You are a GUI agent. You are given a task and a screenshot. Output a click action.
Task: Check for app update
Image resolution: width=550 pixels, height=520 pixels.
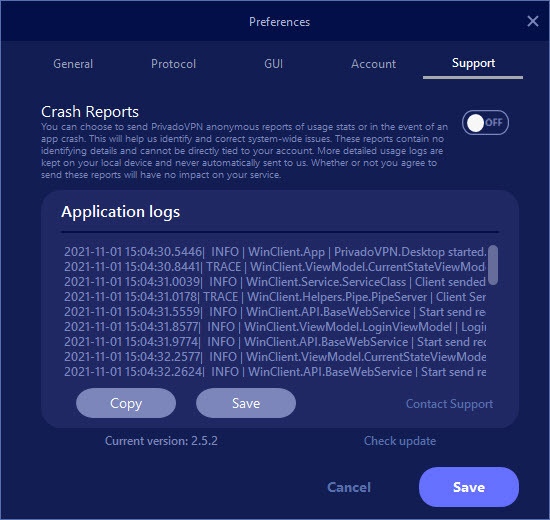point(400,441)
